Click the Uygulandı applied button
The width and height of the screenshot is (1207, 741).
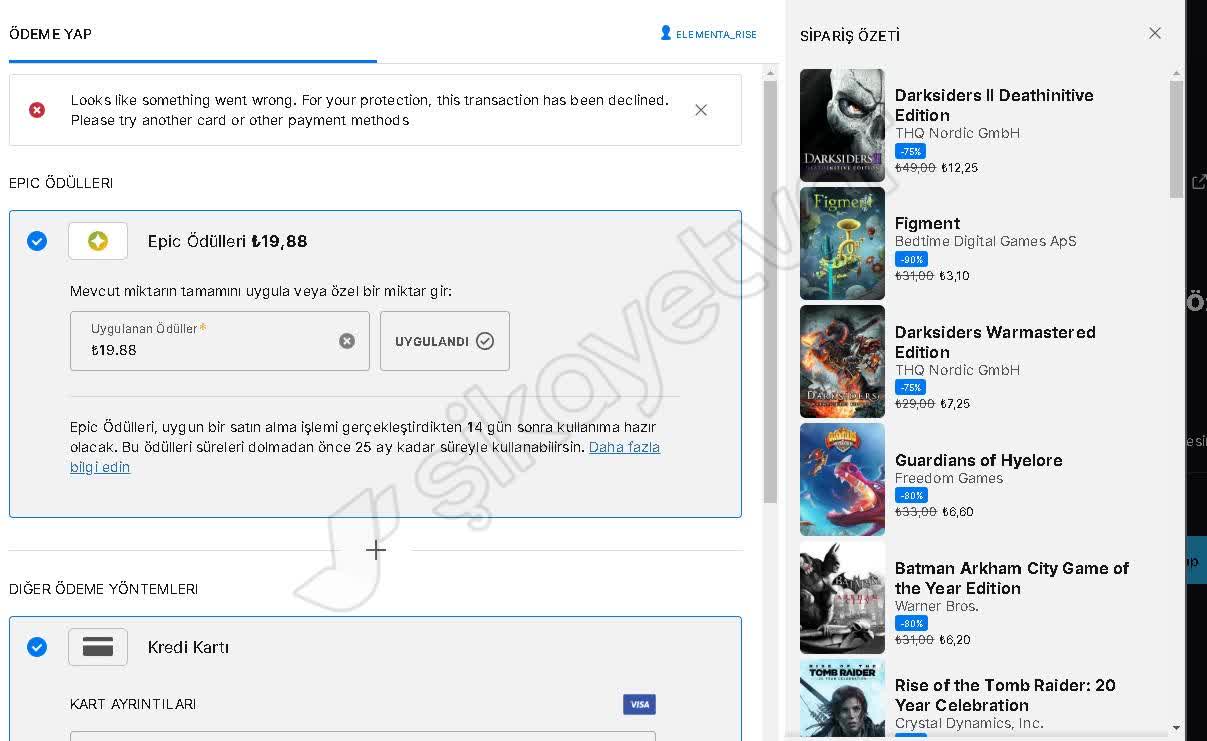pos(445,341)
